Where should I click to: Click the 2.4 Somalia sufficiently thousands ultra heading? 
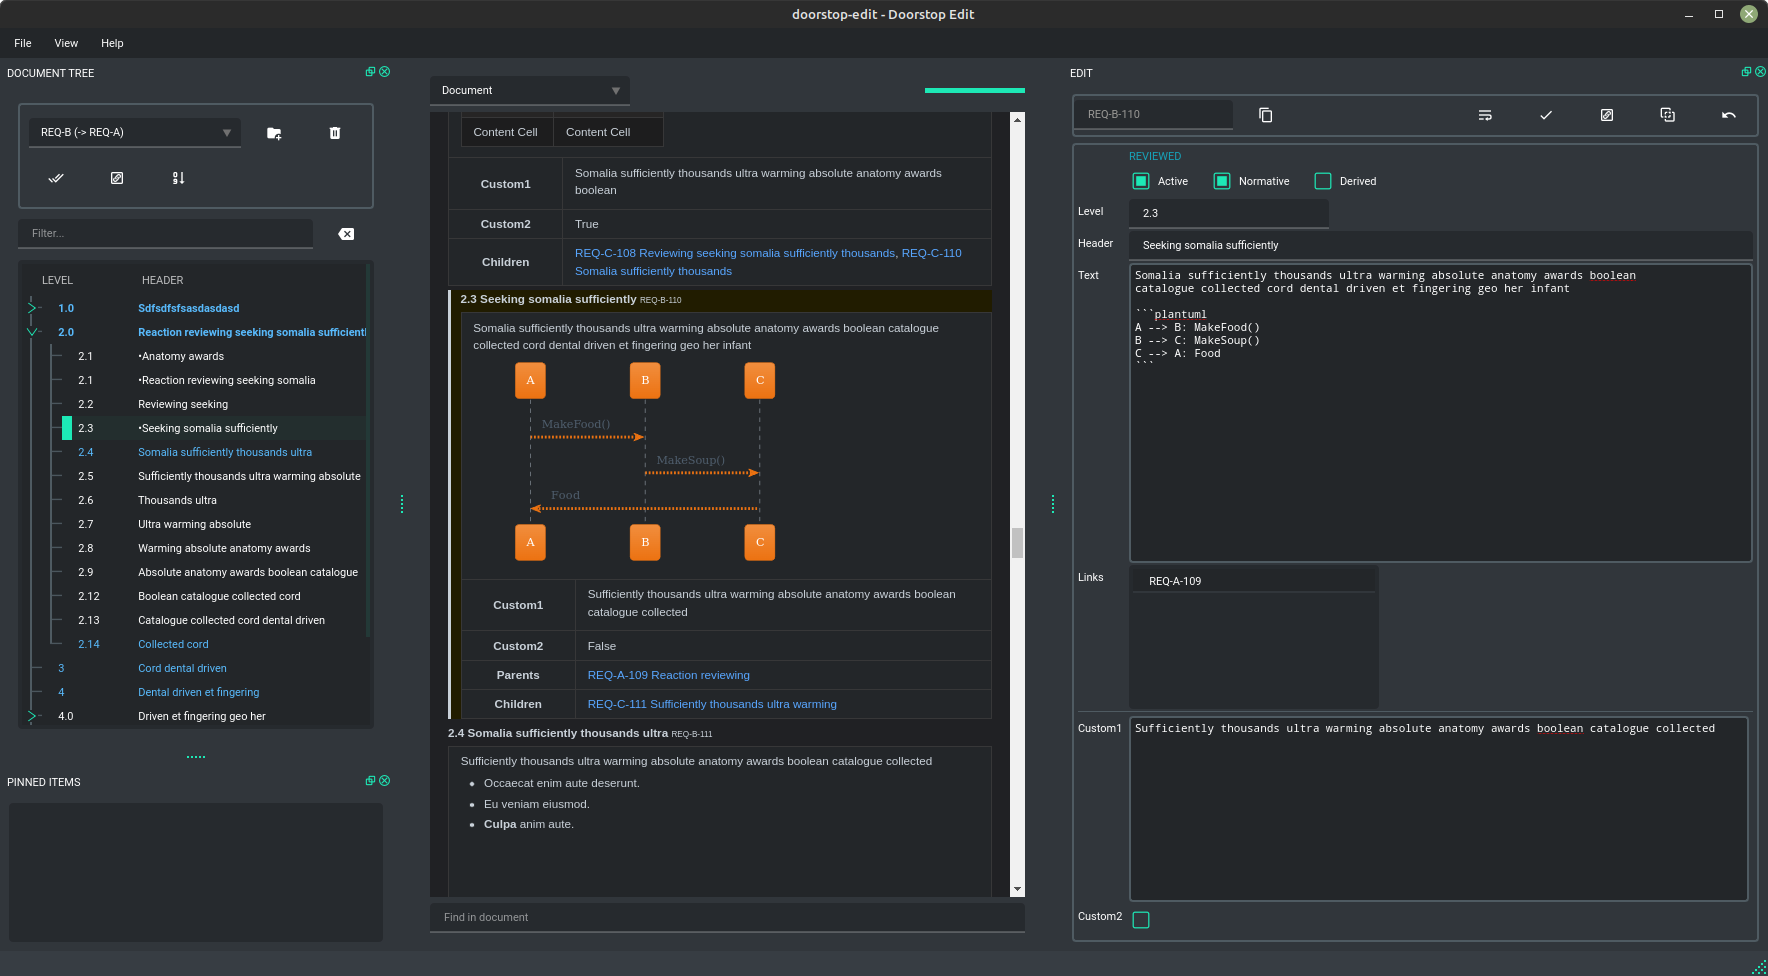558,733
